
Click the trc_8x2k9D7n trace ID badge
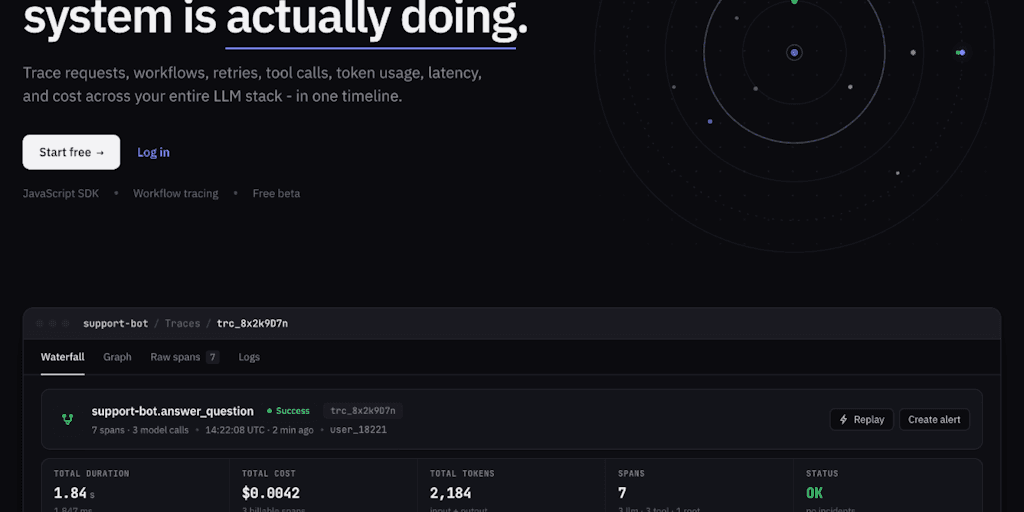click(x=363, y=411)
